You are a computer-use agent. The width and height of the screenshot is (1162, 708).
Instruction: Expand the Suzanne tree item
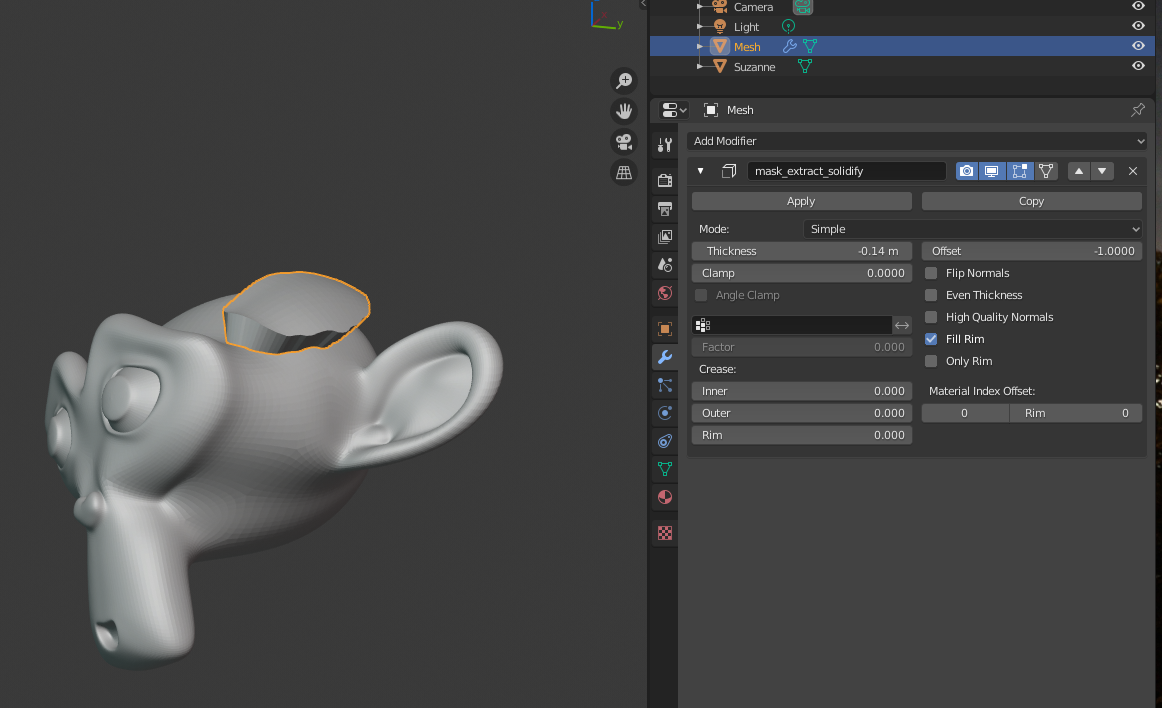pos(700,67)
